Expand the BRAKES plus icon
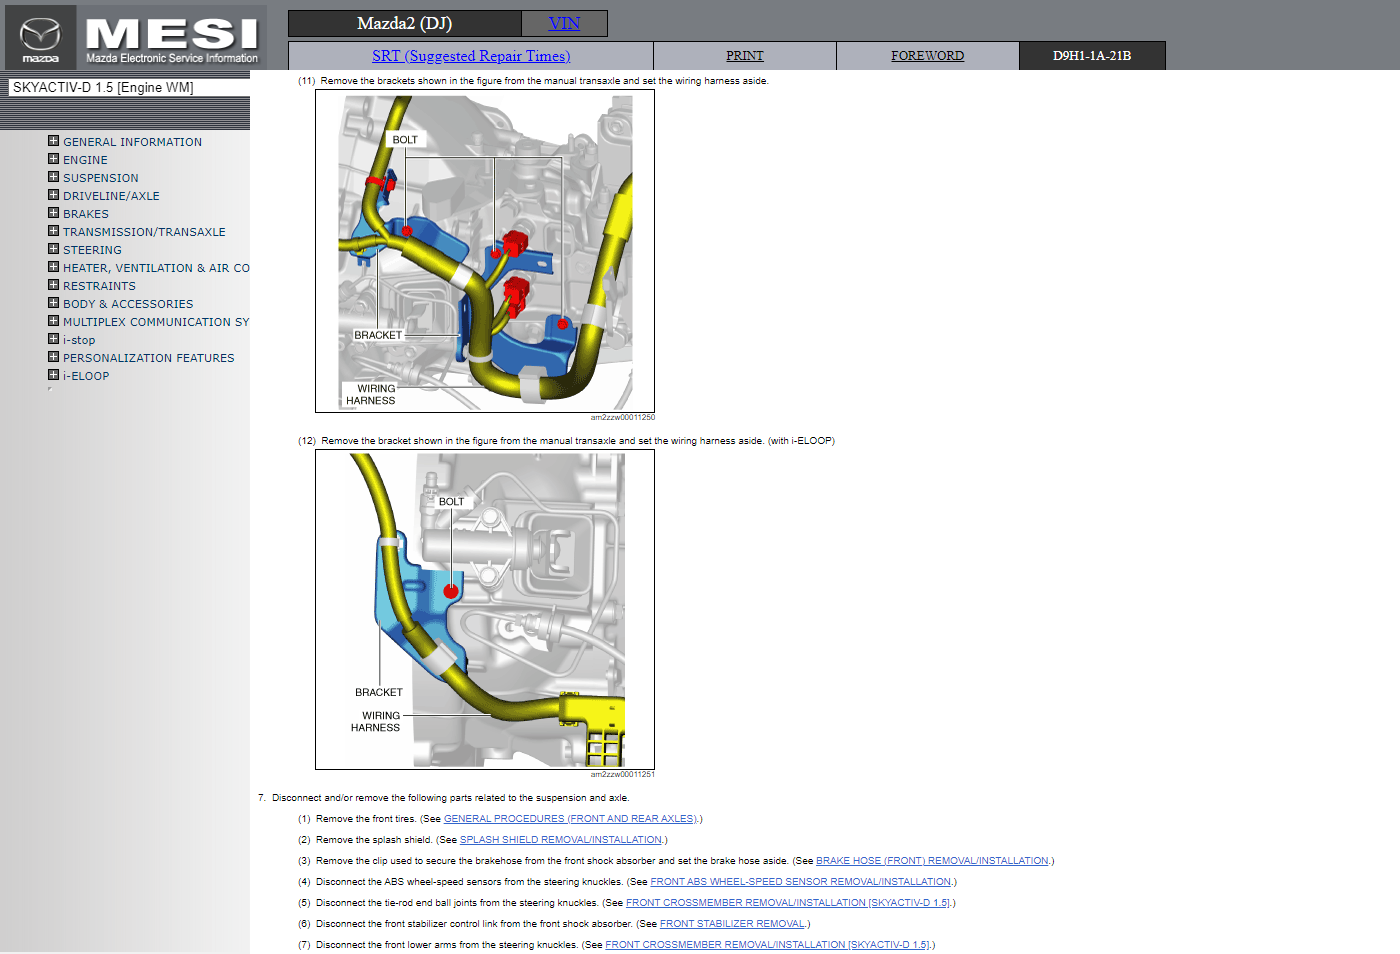 54,213
